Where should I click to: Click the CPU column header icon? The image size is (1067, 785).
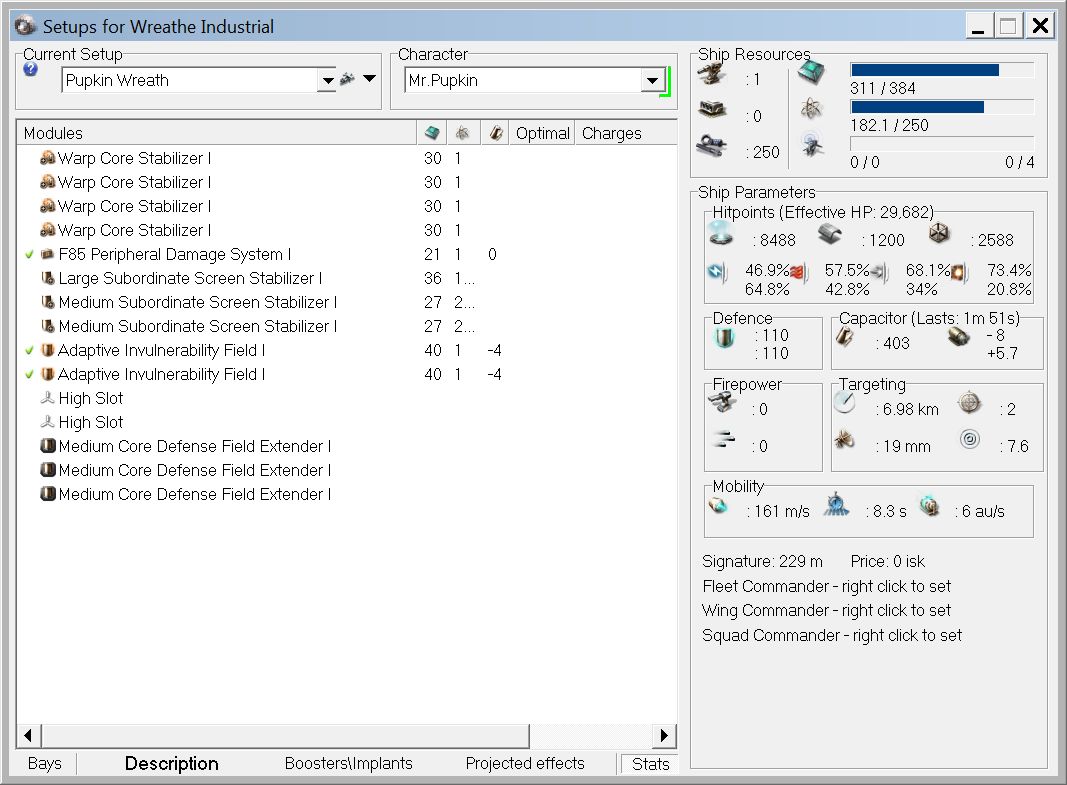click(432, 133)
